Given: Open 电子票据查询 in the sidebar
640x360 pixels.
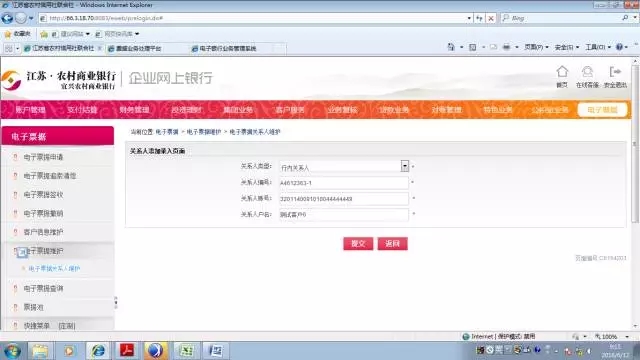Looking at the screenshot, I should [x=43, y=289].
